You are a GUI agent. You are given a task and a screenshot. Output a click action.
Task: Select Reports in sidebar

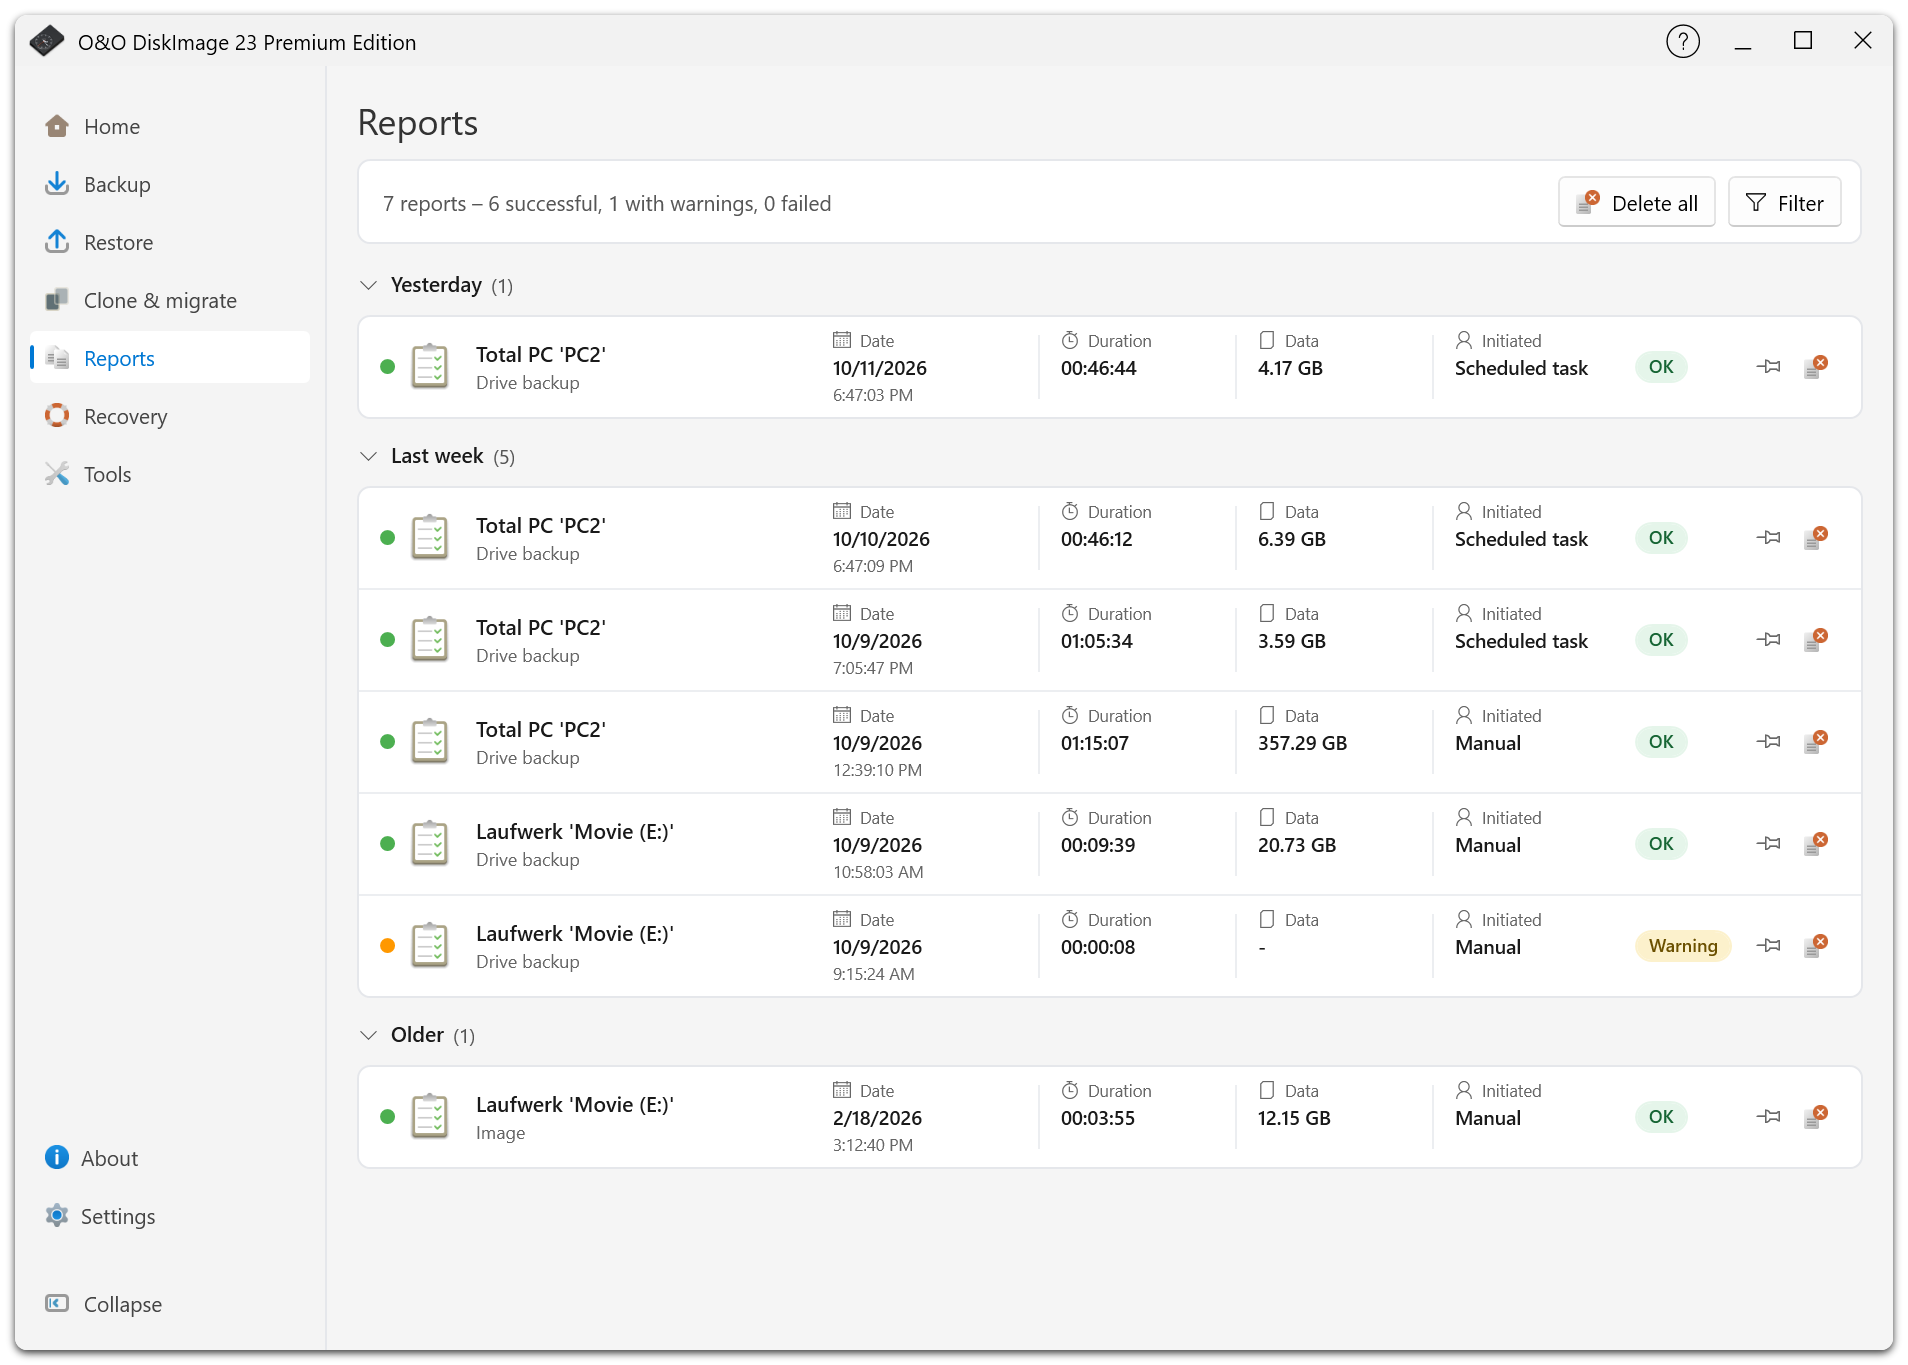point(170,359)
